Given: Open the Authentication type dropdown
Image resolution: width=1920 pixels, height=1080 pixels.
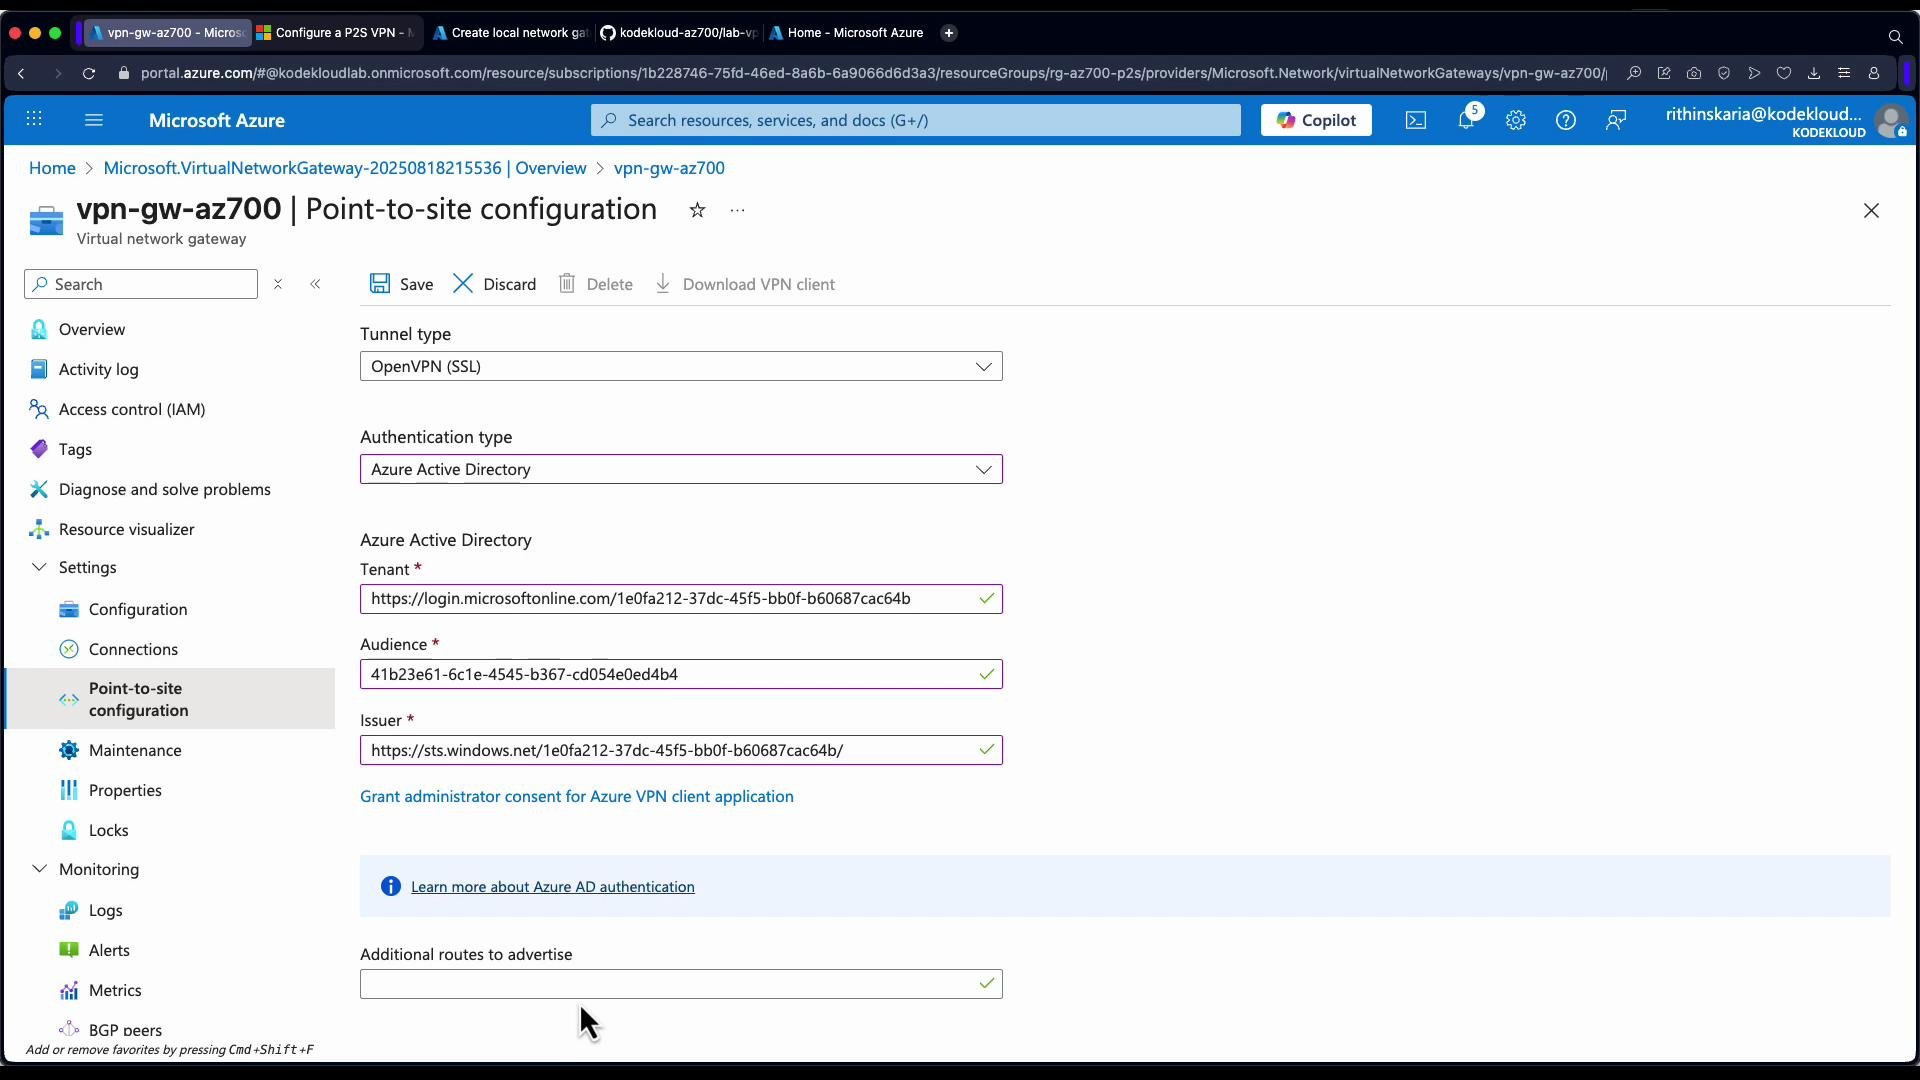Looking at the screenshot, I should coord(681,469).
